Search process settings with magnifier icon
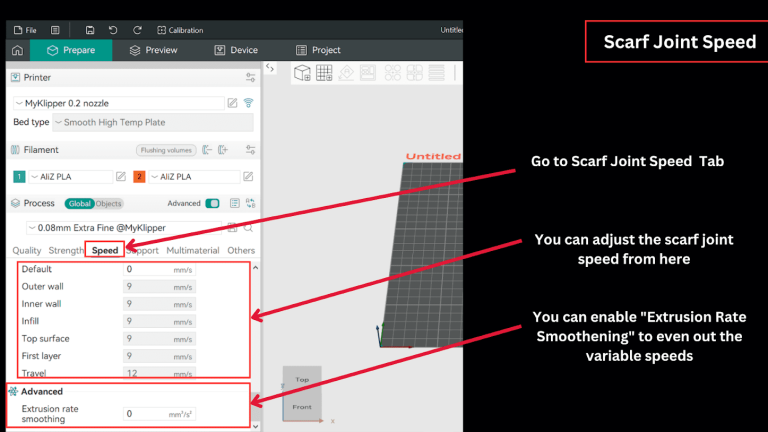Screen dimensions: 768x432 click(248, 228)
